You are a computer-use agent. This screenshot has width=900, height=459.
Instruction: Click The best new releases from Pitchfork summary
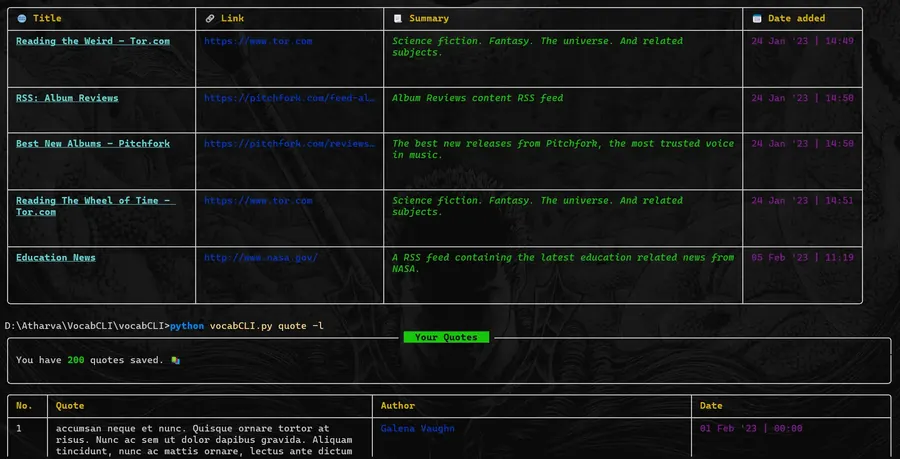coord(563,149)
